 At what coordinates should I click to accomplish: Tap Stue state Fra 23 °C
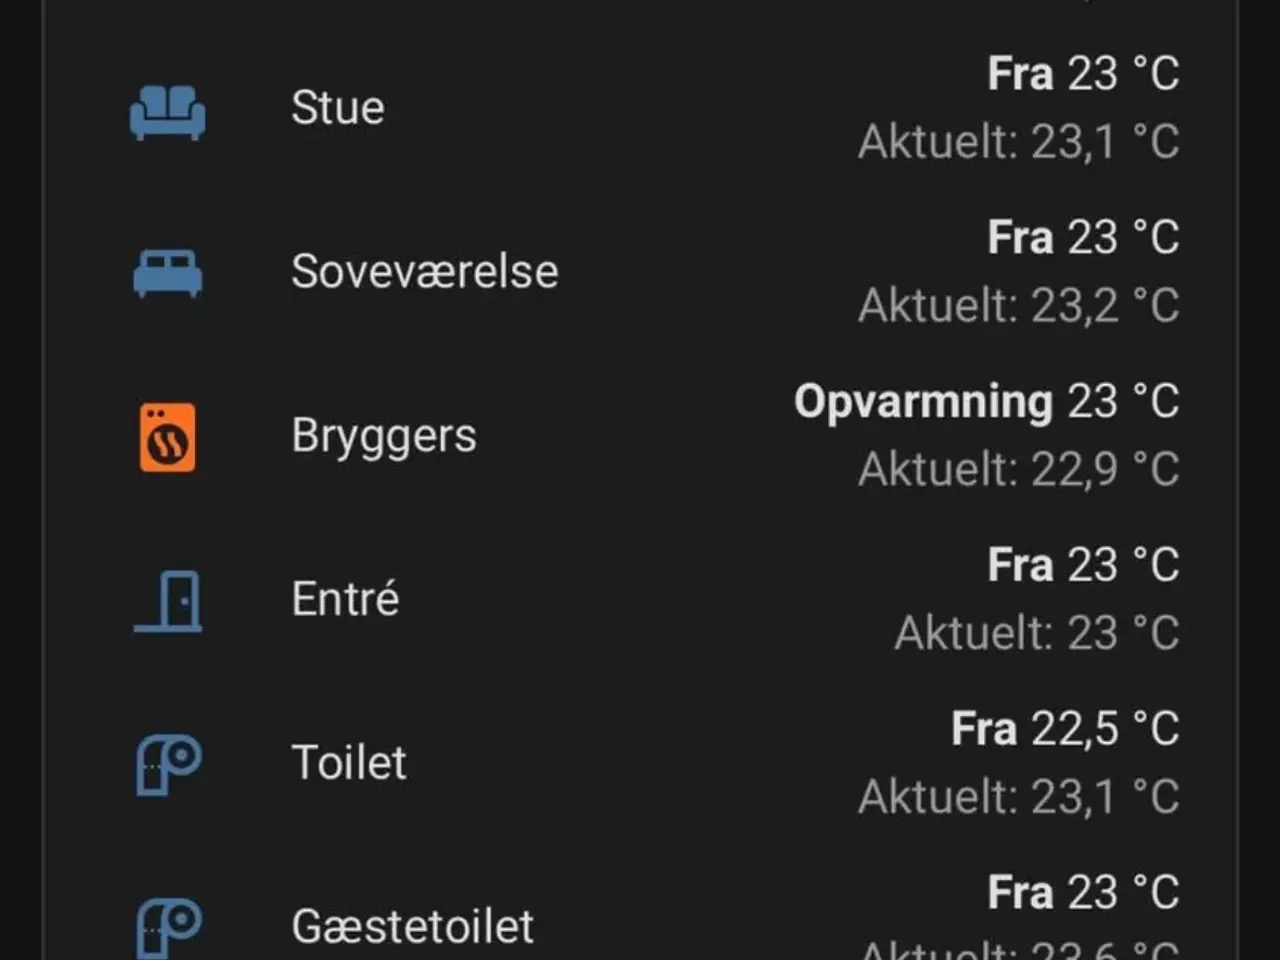[1084, 74]
